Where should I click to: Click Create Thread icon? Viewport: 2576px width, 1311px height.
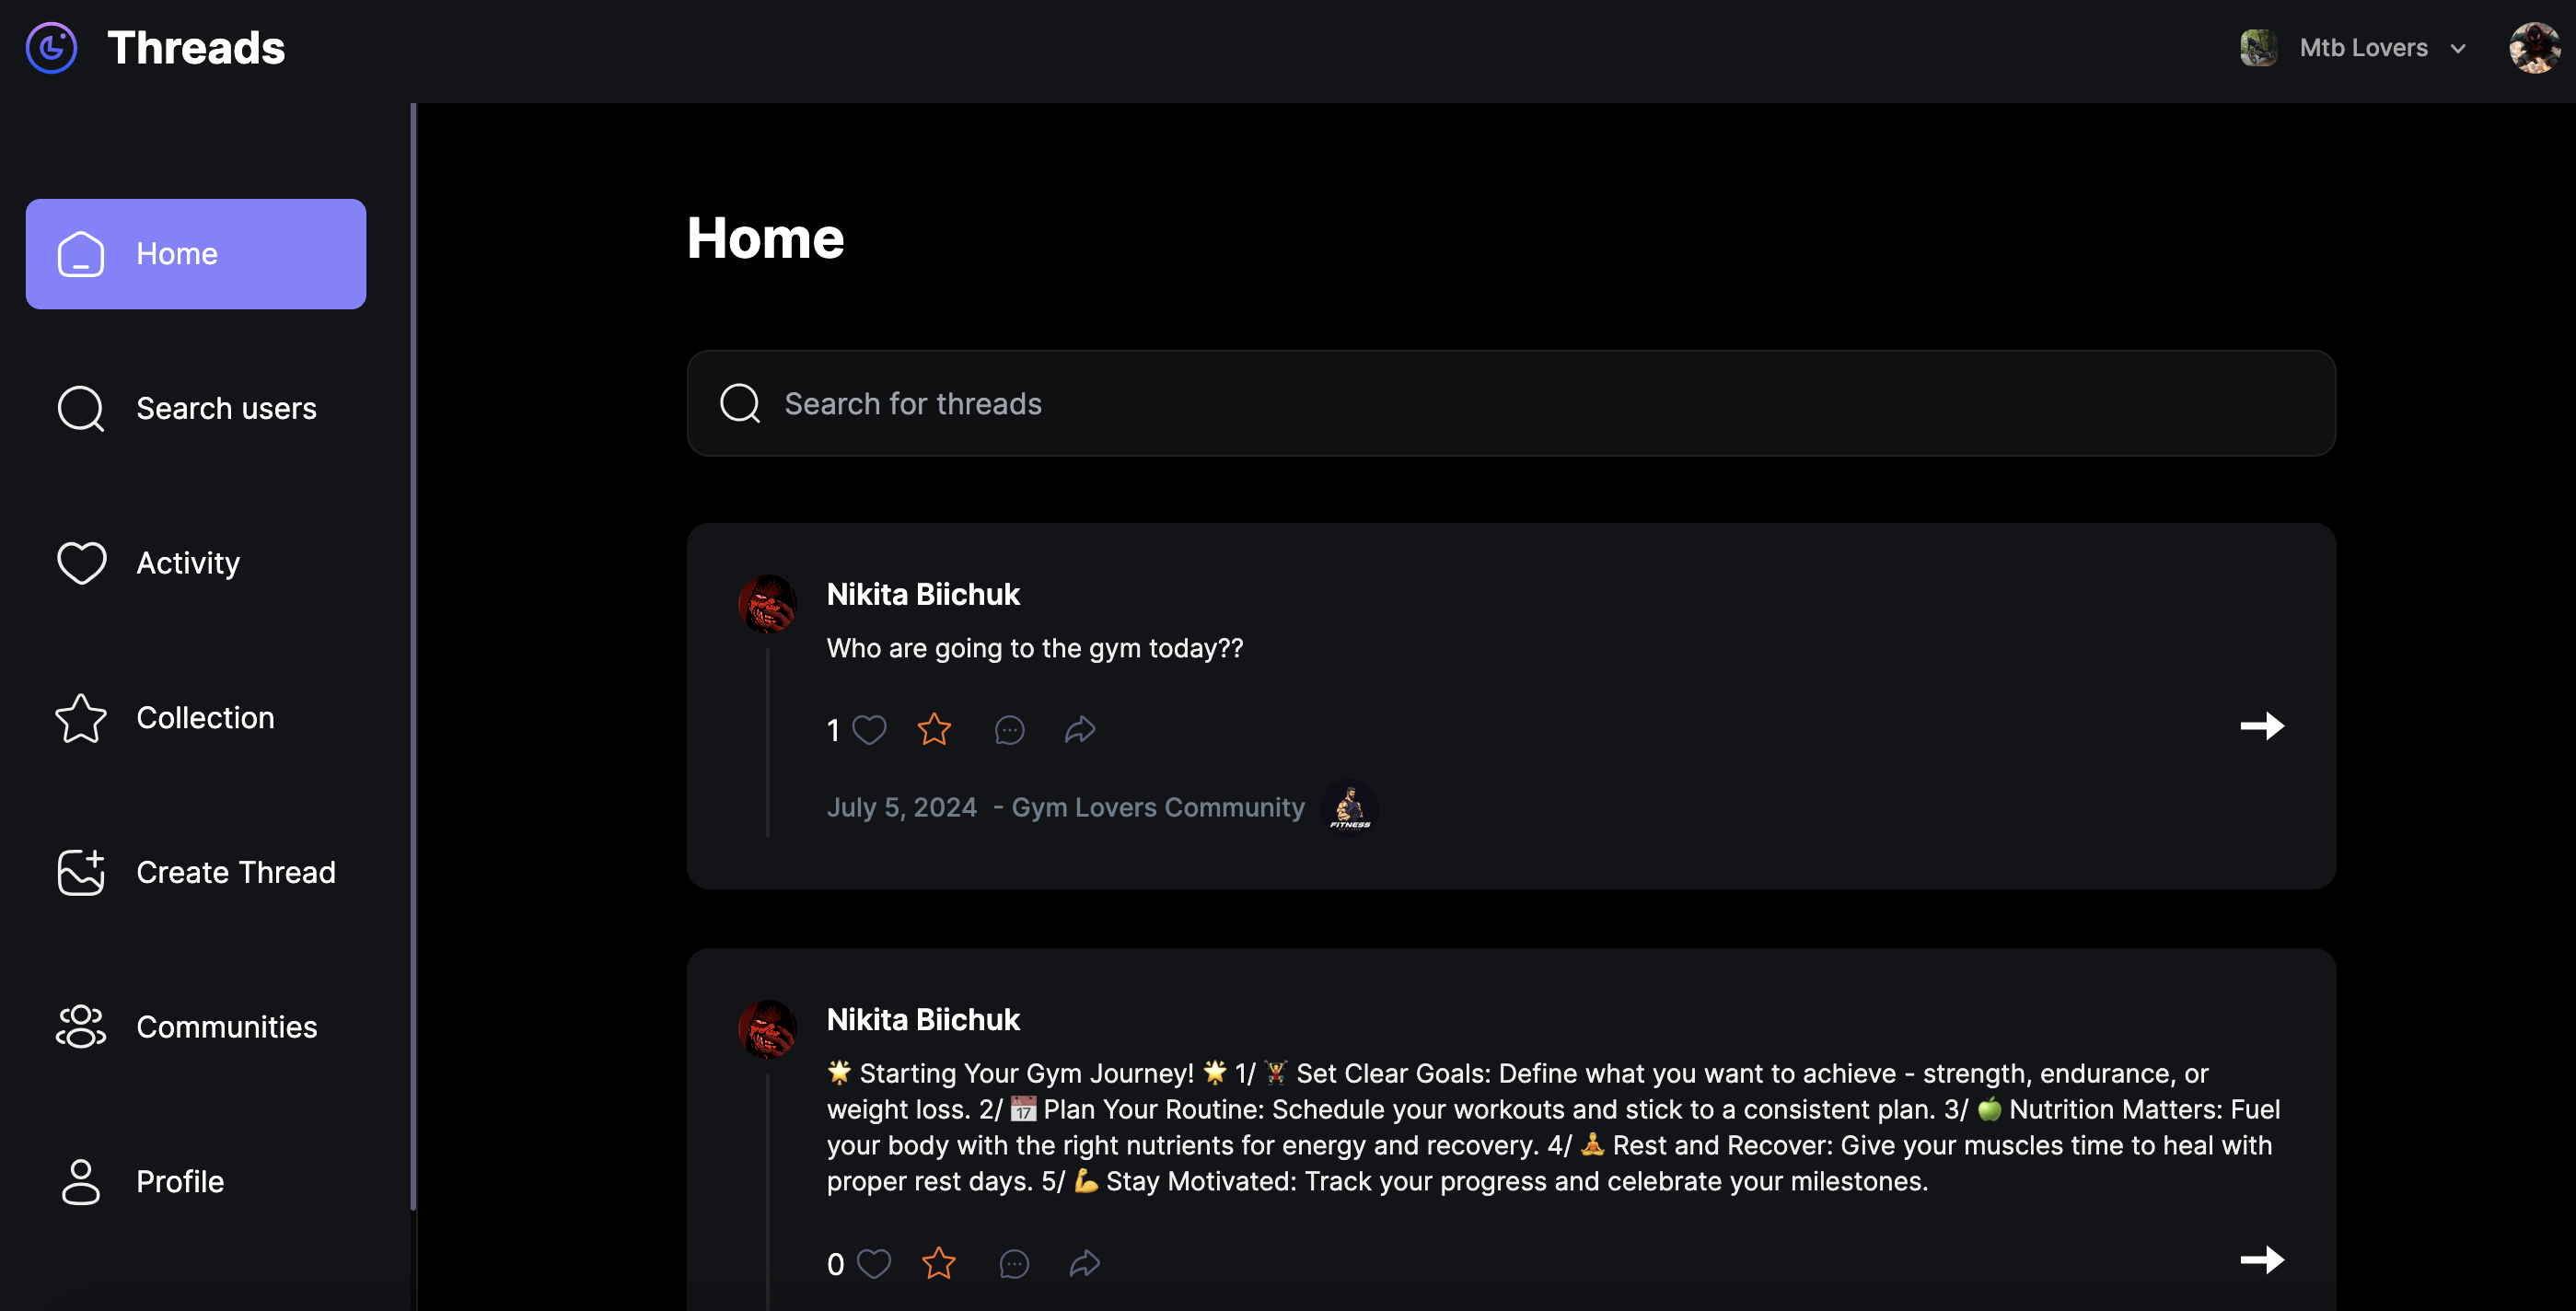(x=78, y=871)
